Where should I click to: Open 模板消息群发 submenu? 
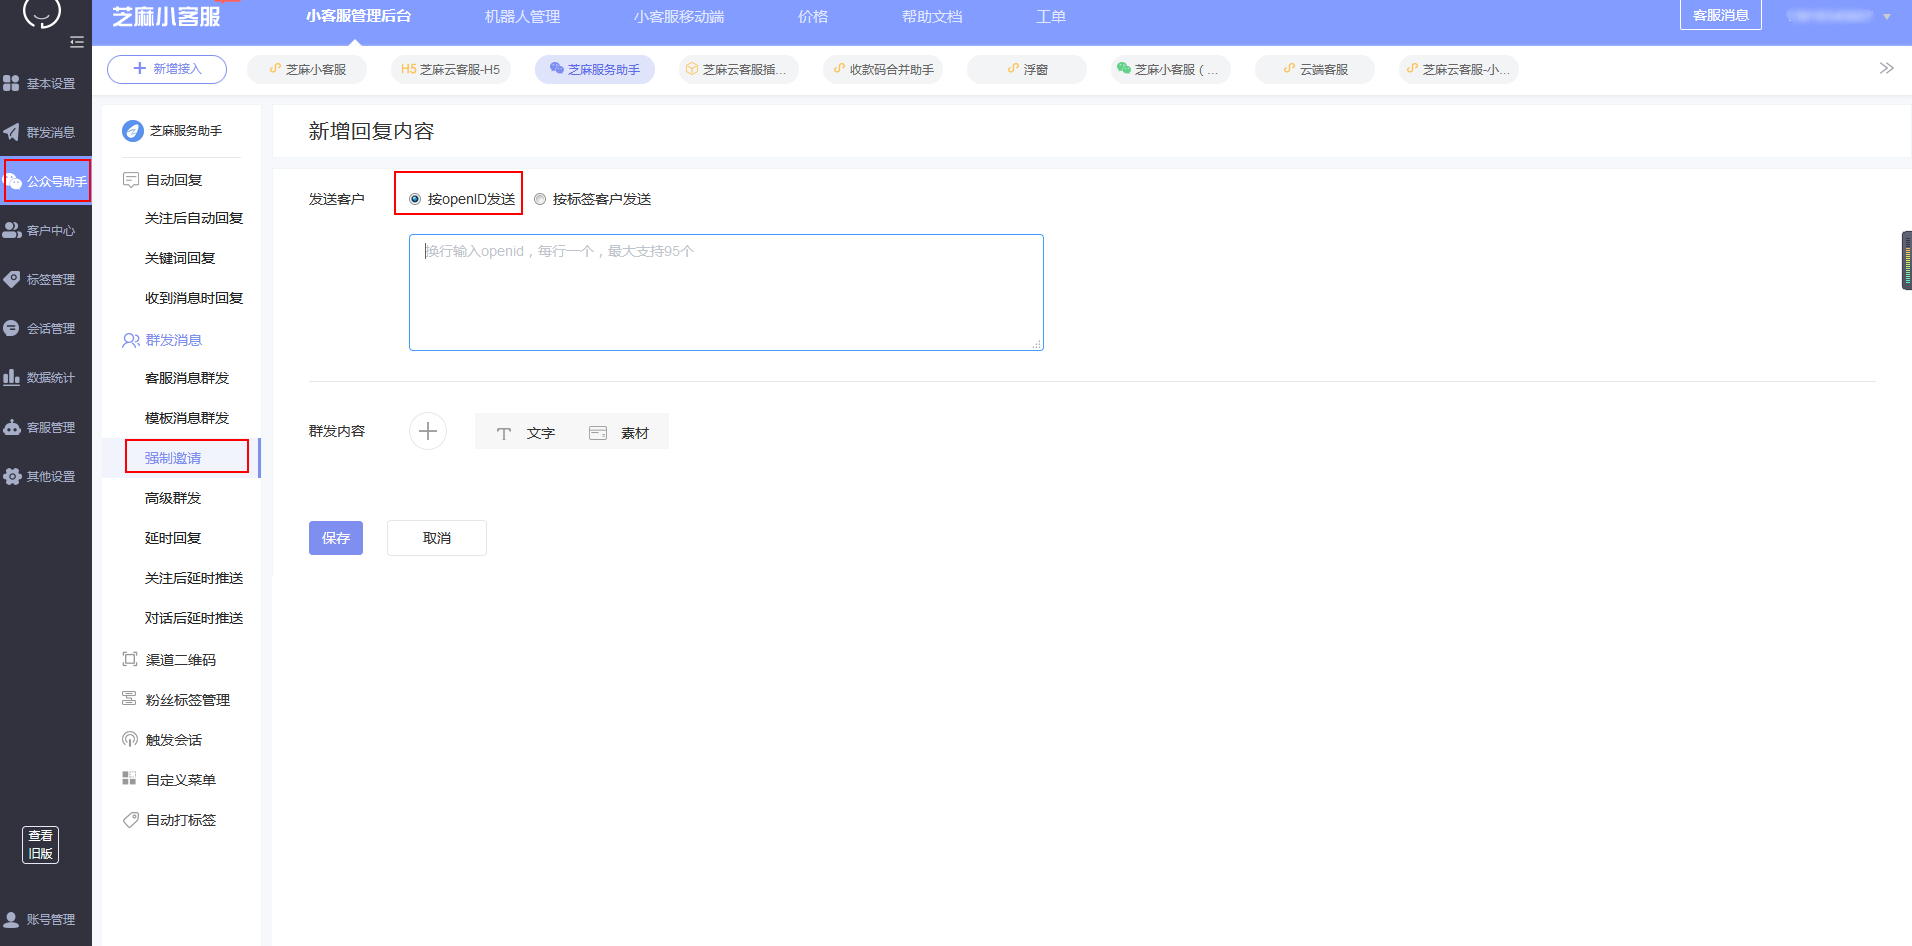point(187,418)
